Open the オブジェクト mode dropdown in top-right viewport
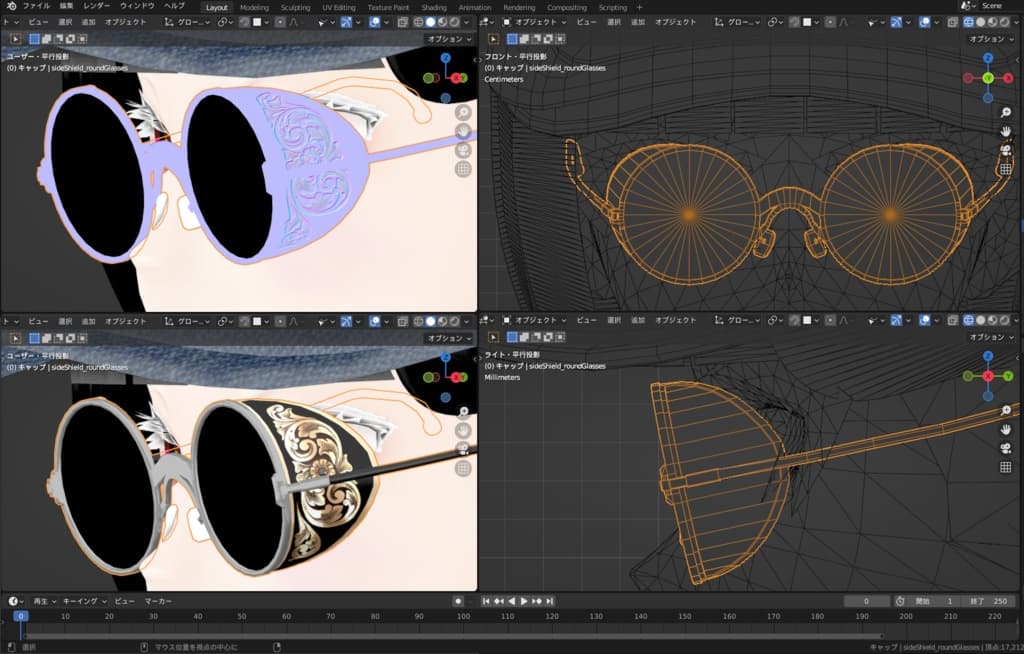Viewport: 1024px width, 654px height. (534, 21)
